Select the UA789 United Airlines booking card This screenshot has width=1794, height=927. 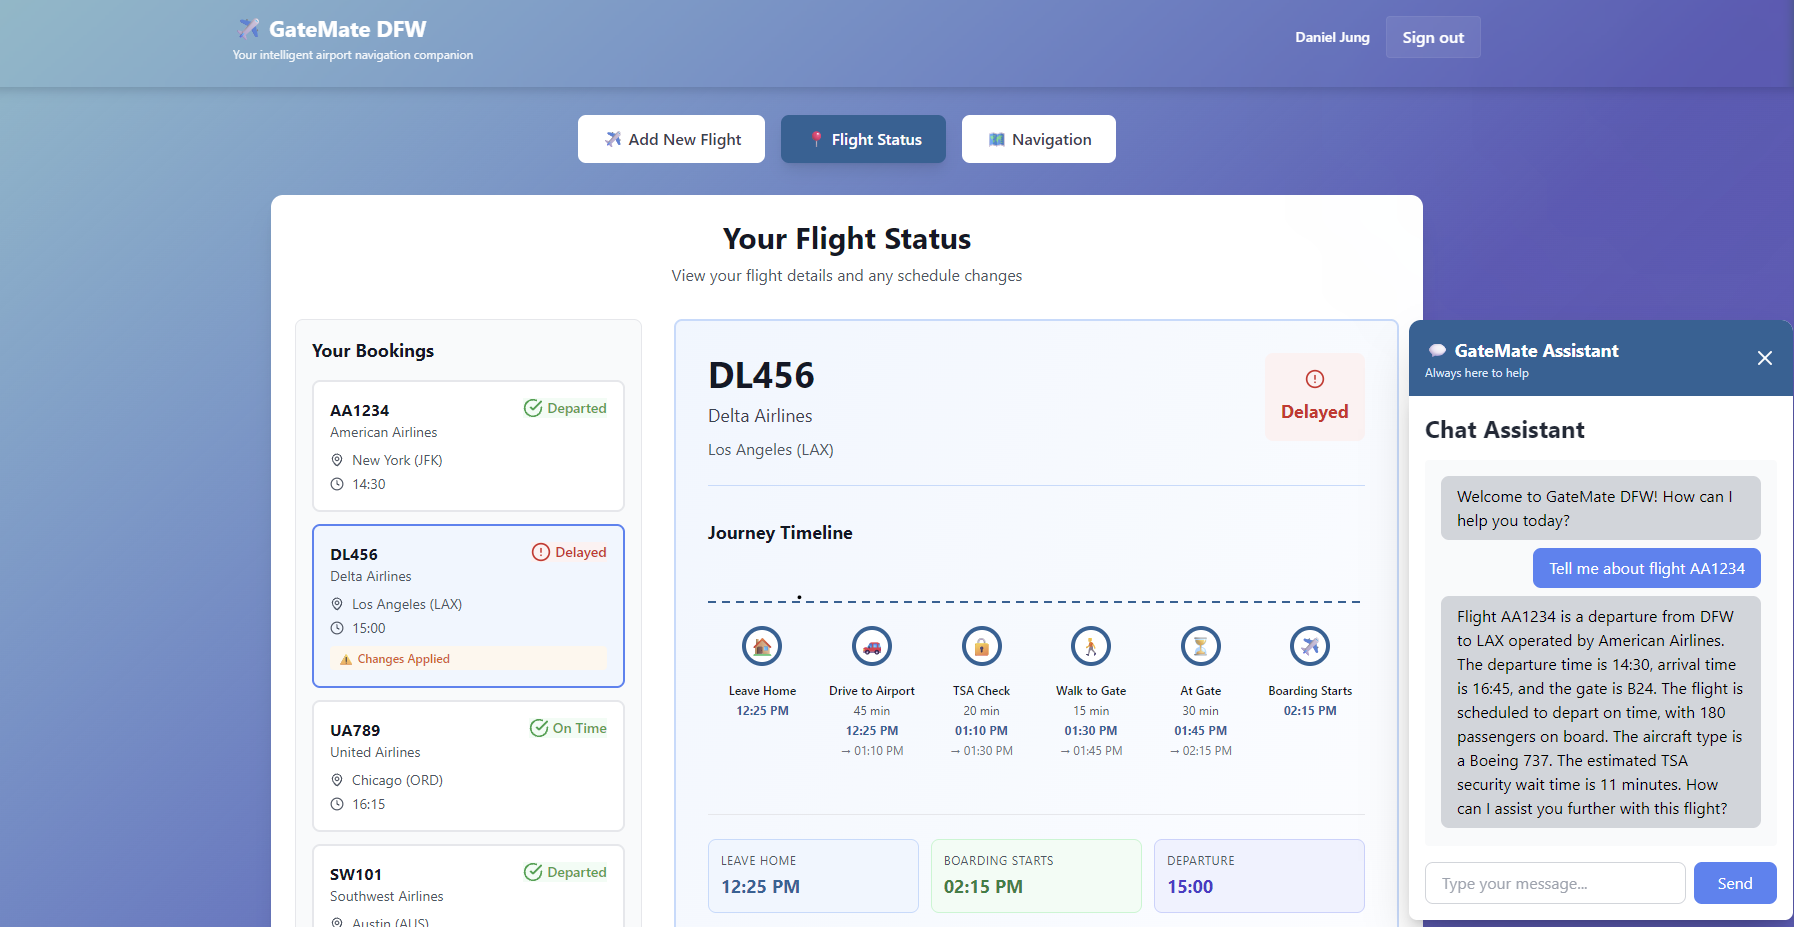(x=468, y=766)
